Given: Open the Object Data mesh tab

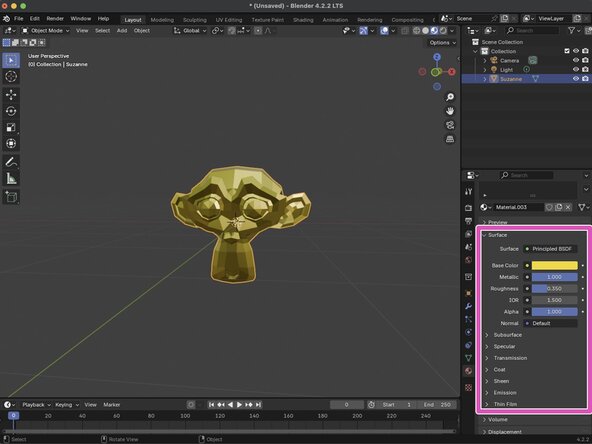Looking at the screenshot, I should [469, 358].
